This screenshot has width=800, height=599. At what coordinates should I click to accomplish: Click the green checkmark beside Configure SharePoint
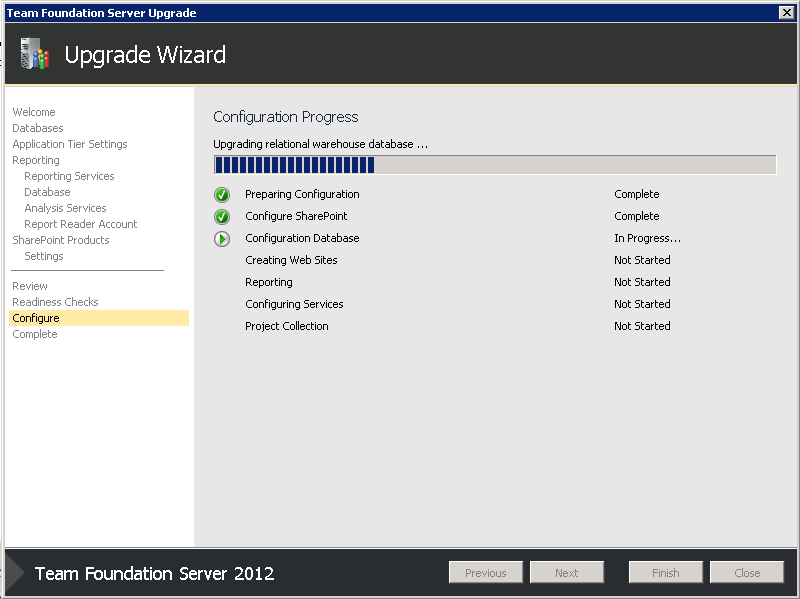coord(222,217)
